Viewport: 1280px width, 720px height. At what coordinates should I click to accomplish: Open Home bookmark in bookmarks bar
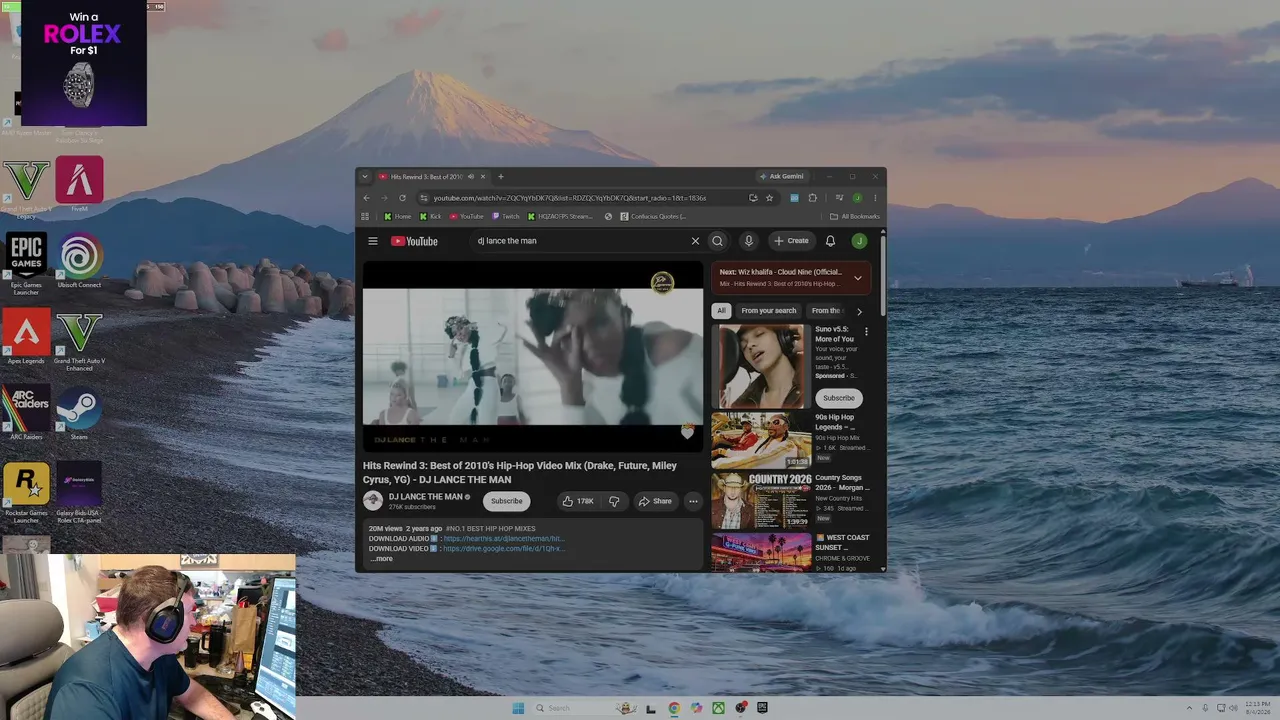tap(398, 216)
